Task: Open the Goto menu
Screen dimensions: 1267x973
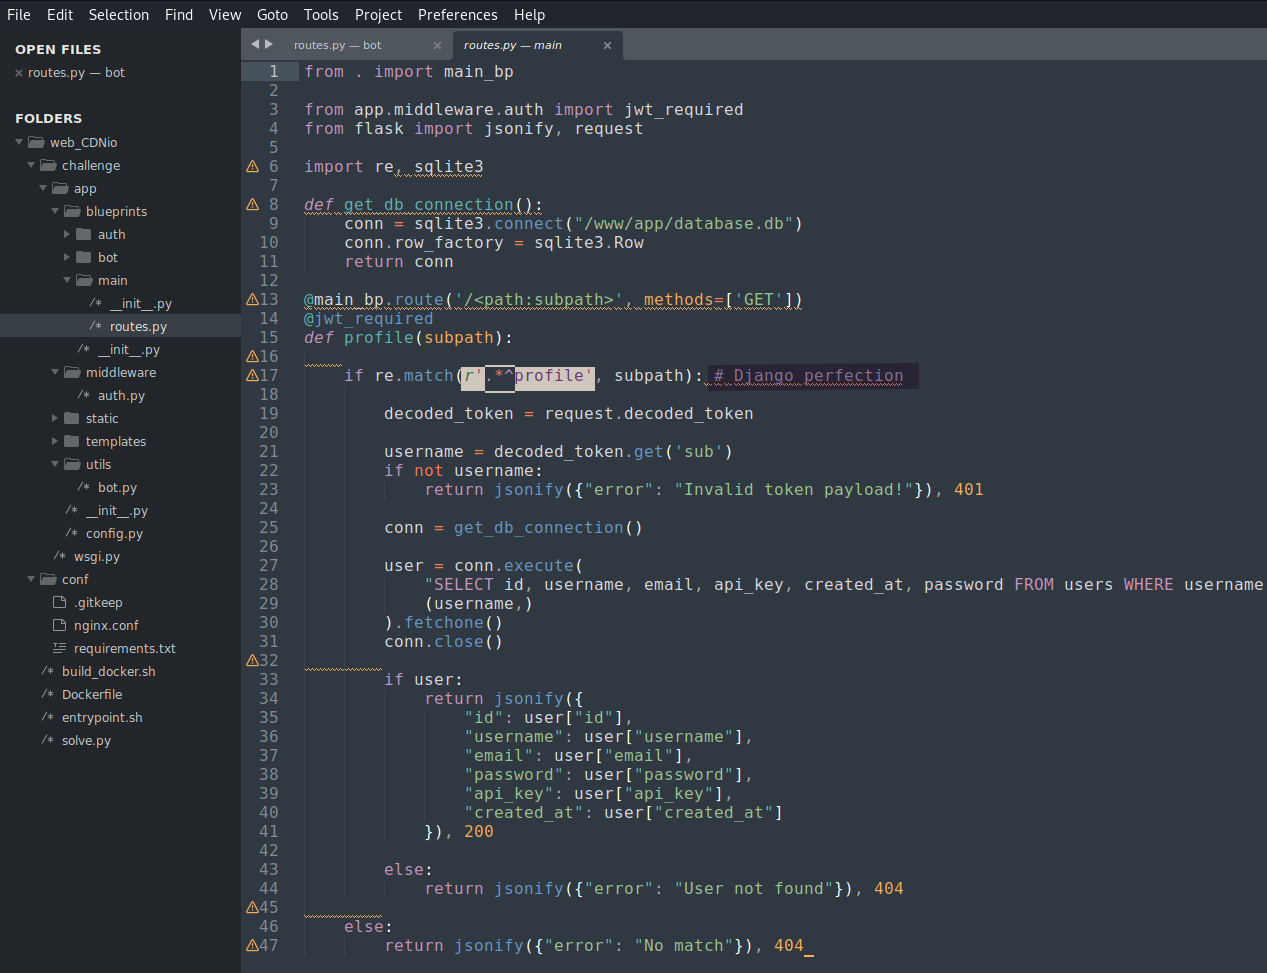Action: click(272, 15)
